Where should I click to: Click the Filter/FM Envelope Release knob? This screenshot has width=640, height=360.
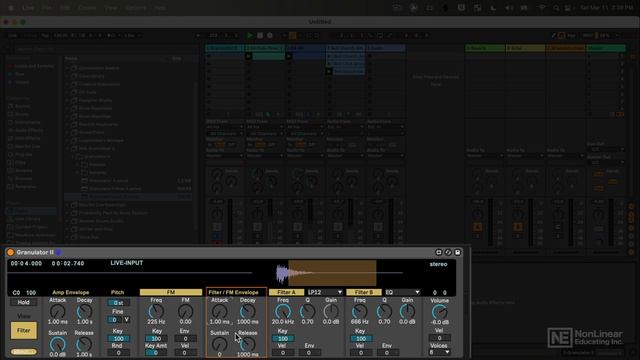[x=247, y=344]
